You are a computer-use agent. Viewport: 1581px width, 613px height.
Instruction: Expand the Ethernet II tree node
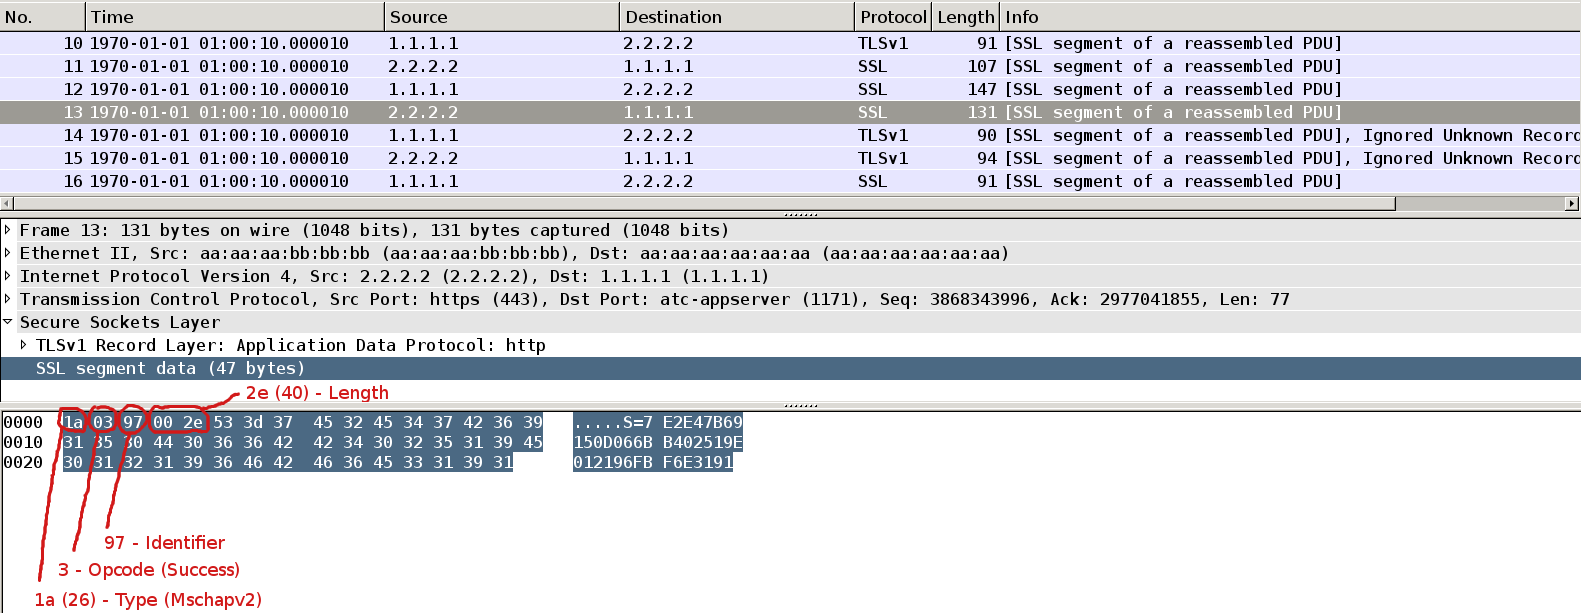click(8, 253)
